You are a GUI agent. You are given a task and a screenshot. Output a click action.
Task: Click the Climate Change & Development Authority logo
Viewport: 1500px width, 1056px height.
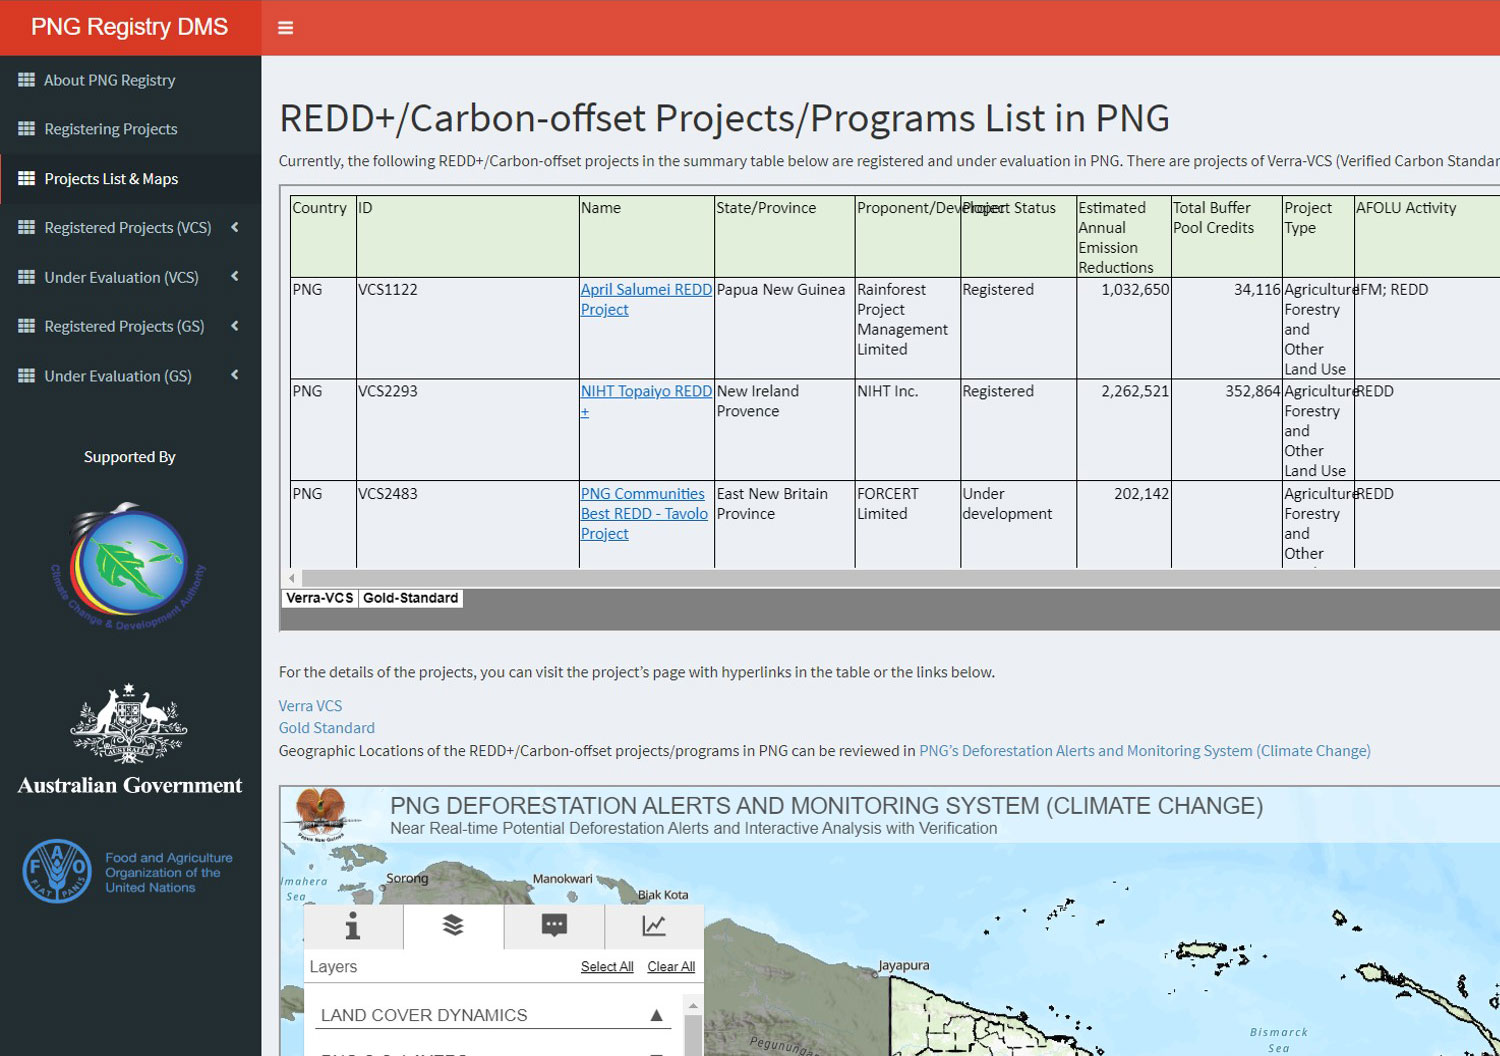click(x=129, y=566)
